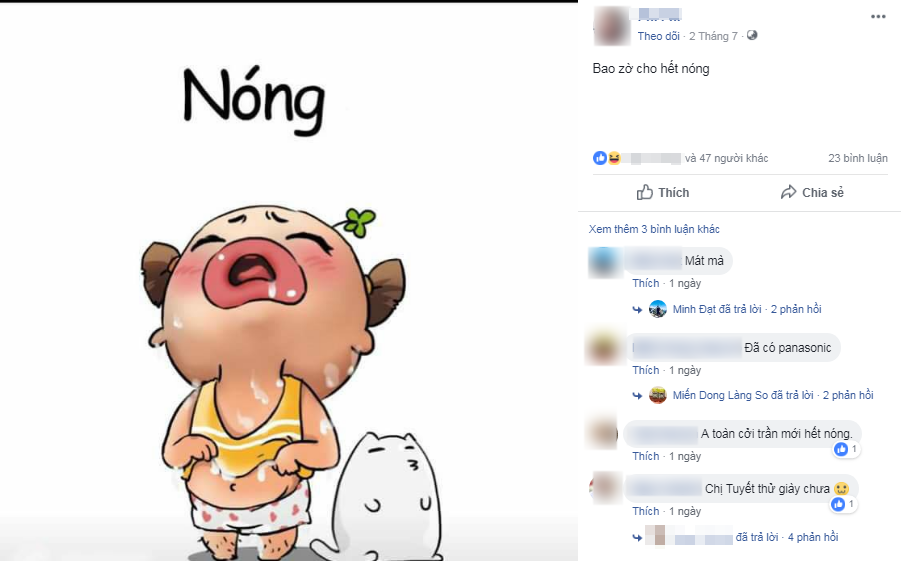Click the globe public privacy icon
Image resolution: width=901 pixels, height=561 pixels.
point(752,35)
